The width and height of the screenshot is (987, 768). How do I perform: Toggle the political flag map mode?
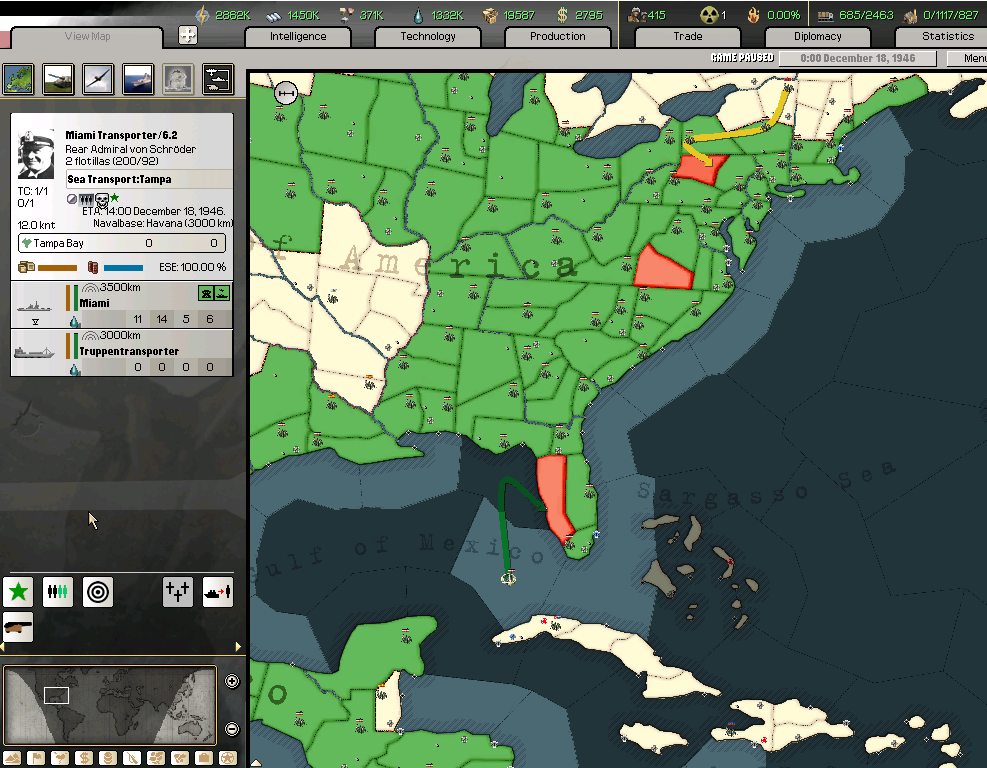(37, 758)
